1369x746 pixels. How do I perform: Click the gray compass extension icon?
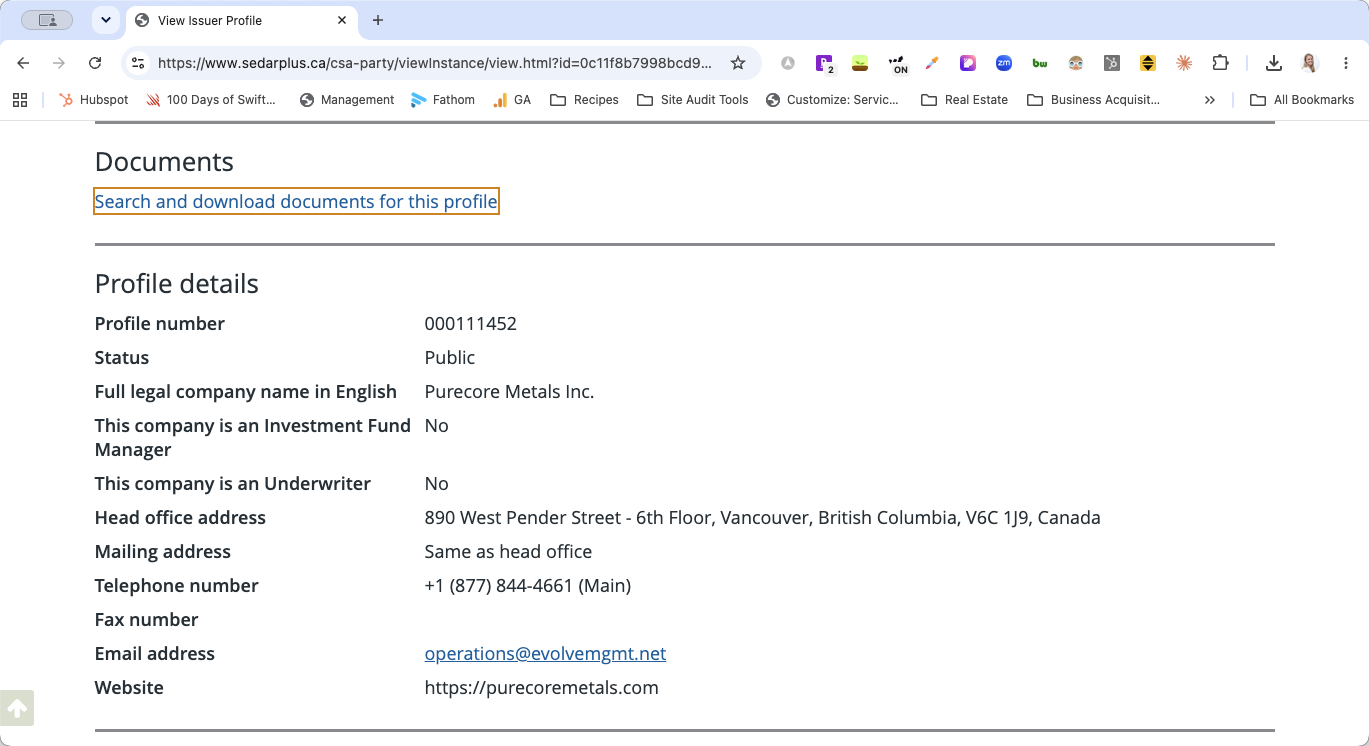tap(788, 63)
